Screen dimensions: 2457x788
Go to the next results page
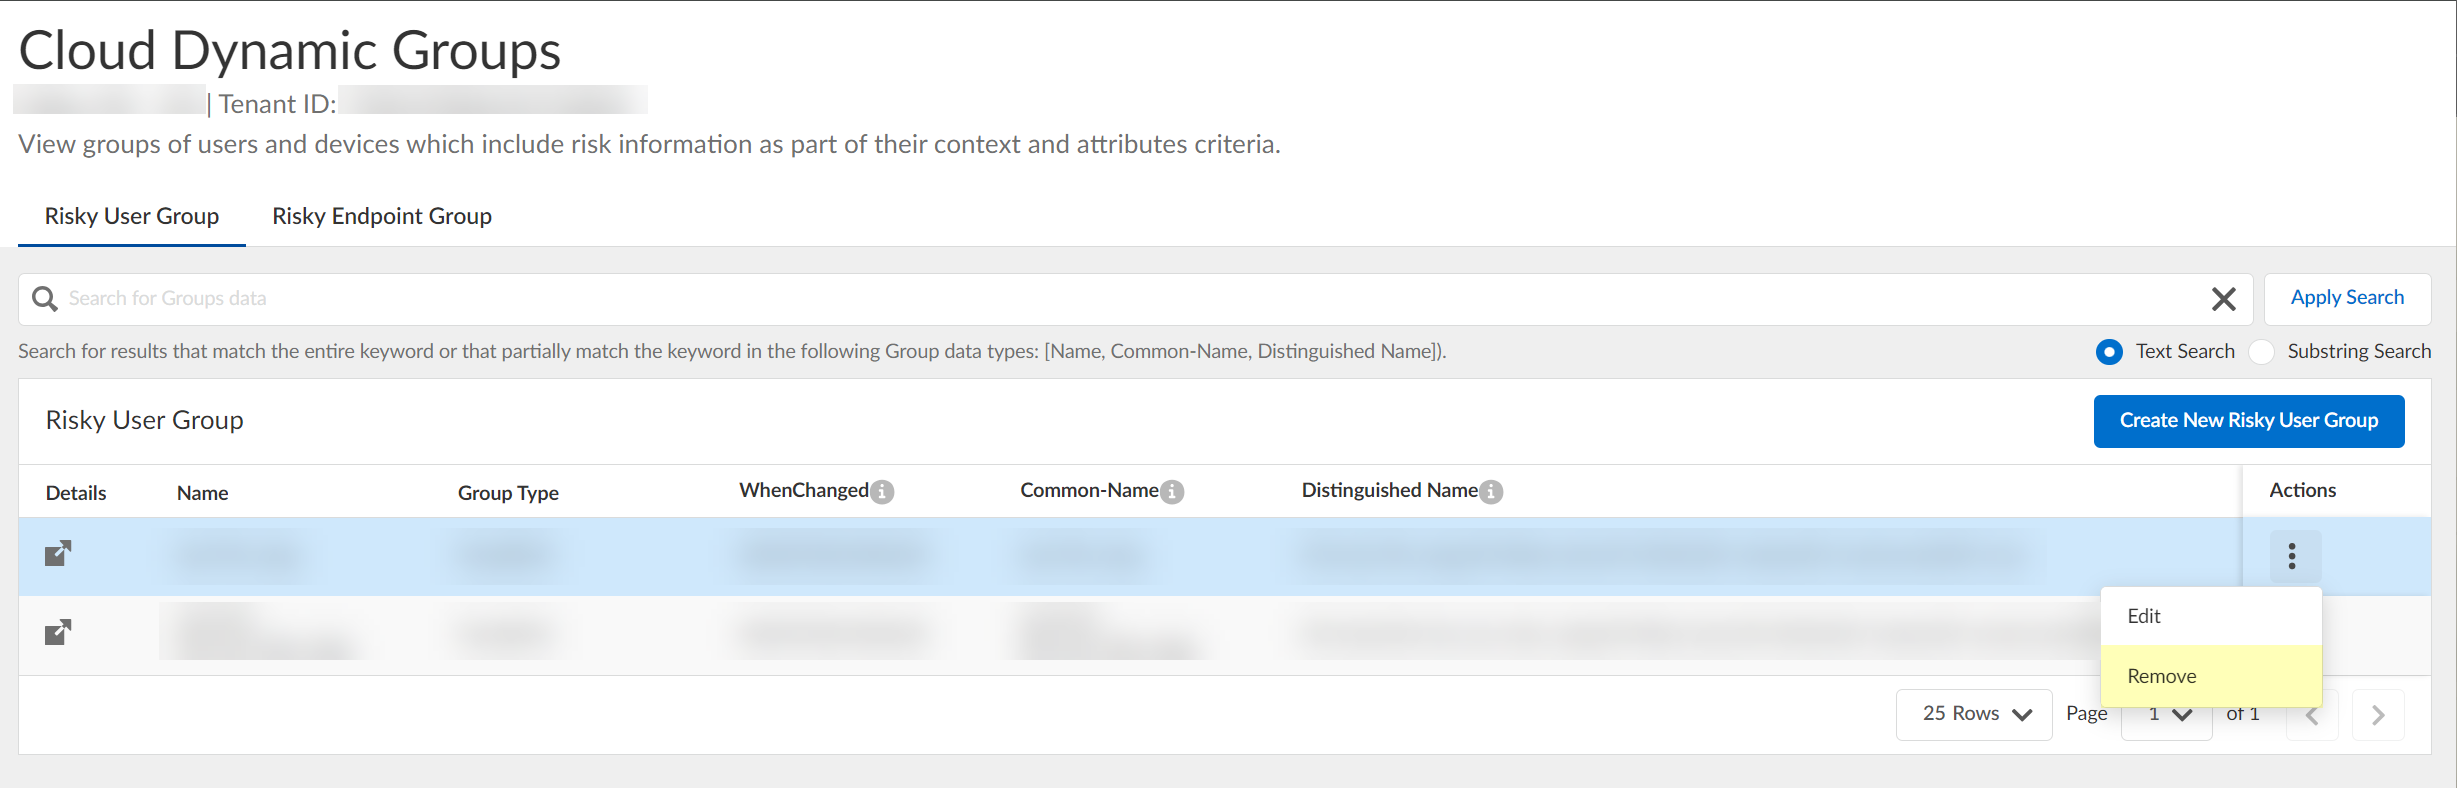click(2378, 714)
